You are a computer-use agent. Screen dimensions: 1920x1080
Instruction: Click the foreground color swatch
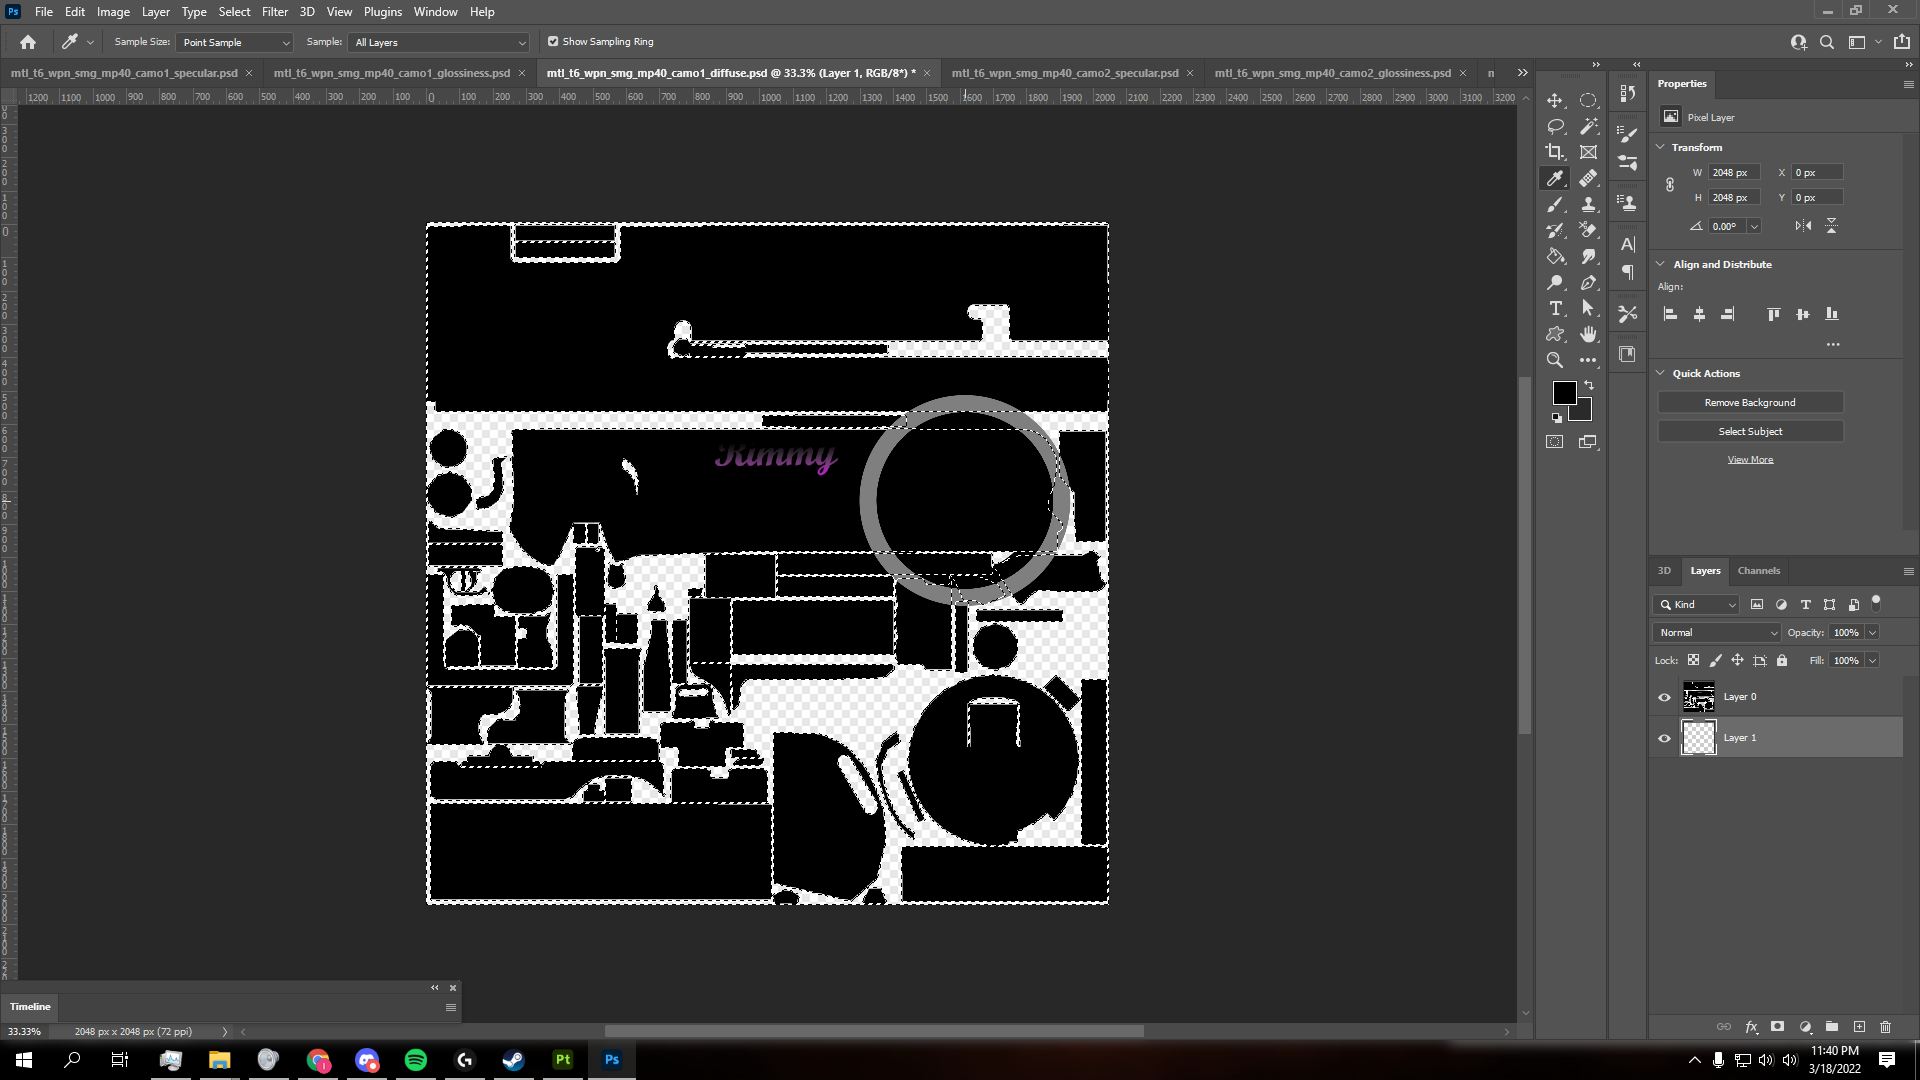[1563, 391]
